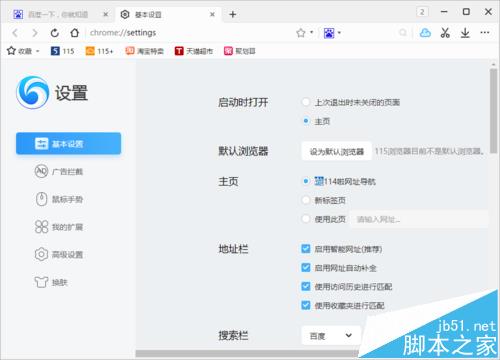500x360 pixels.
Task: Click the forward navigation arrow
Action: click(35, 33)
